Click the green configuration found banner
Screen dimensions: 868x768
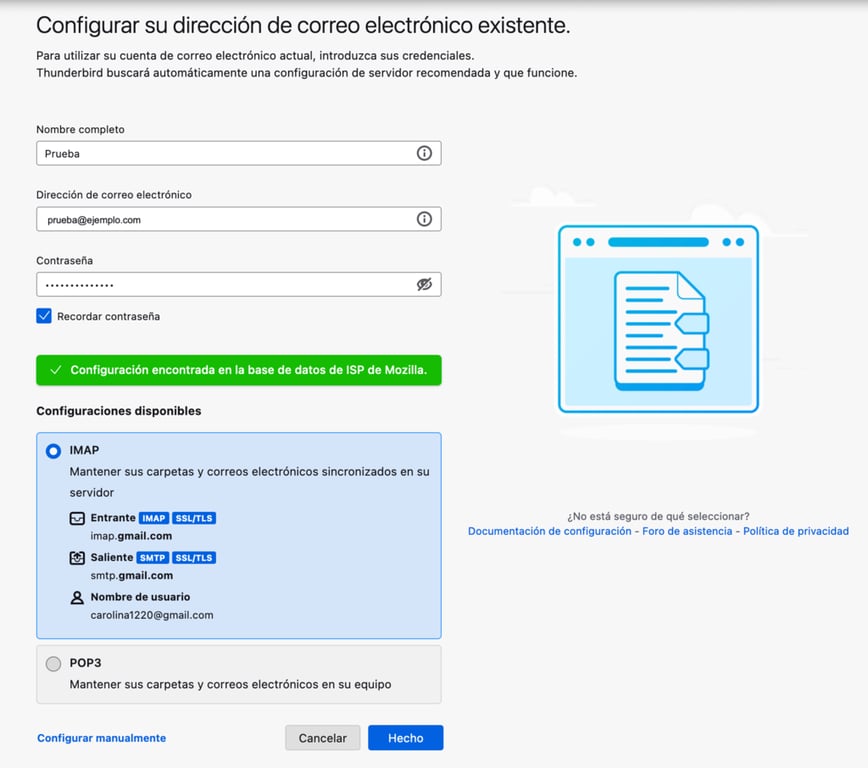239,370
